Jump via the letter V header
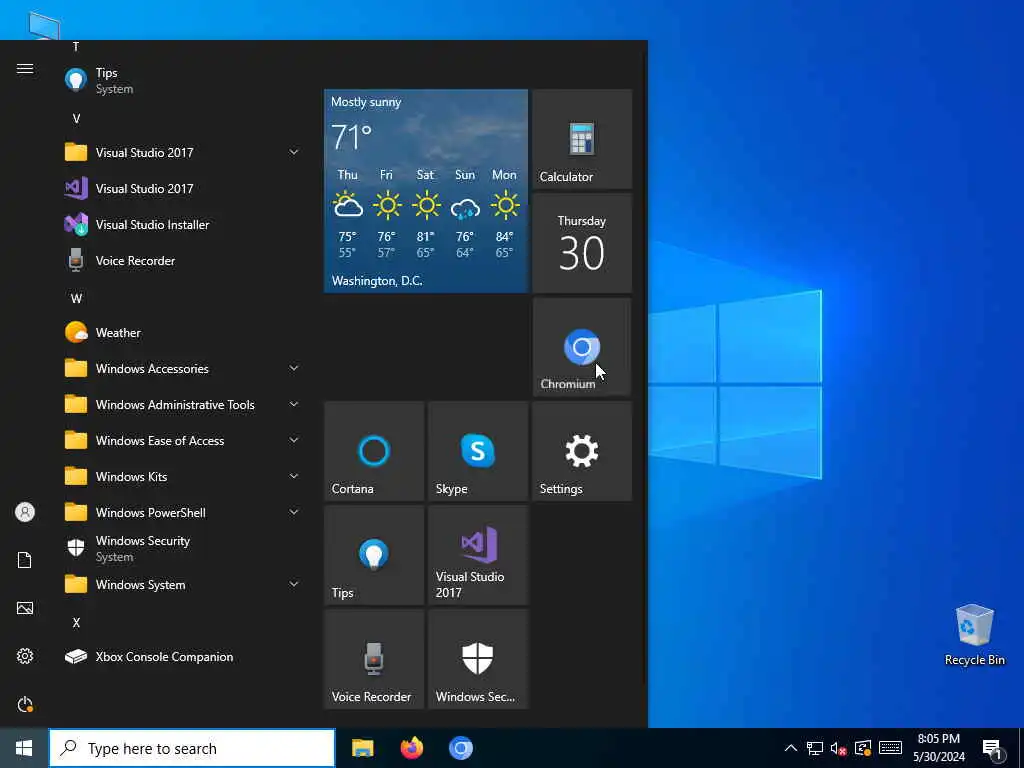Viewport: 1024px width, 768px height. click(x=76, y=119)
